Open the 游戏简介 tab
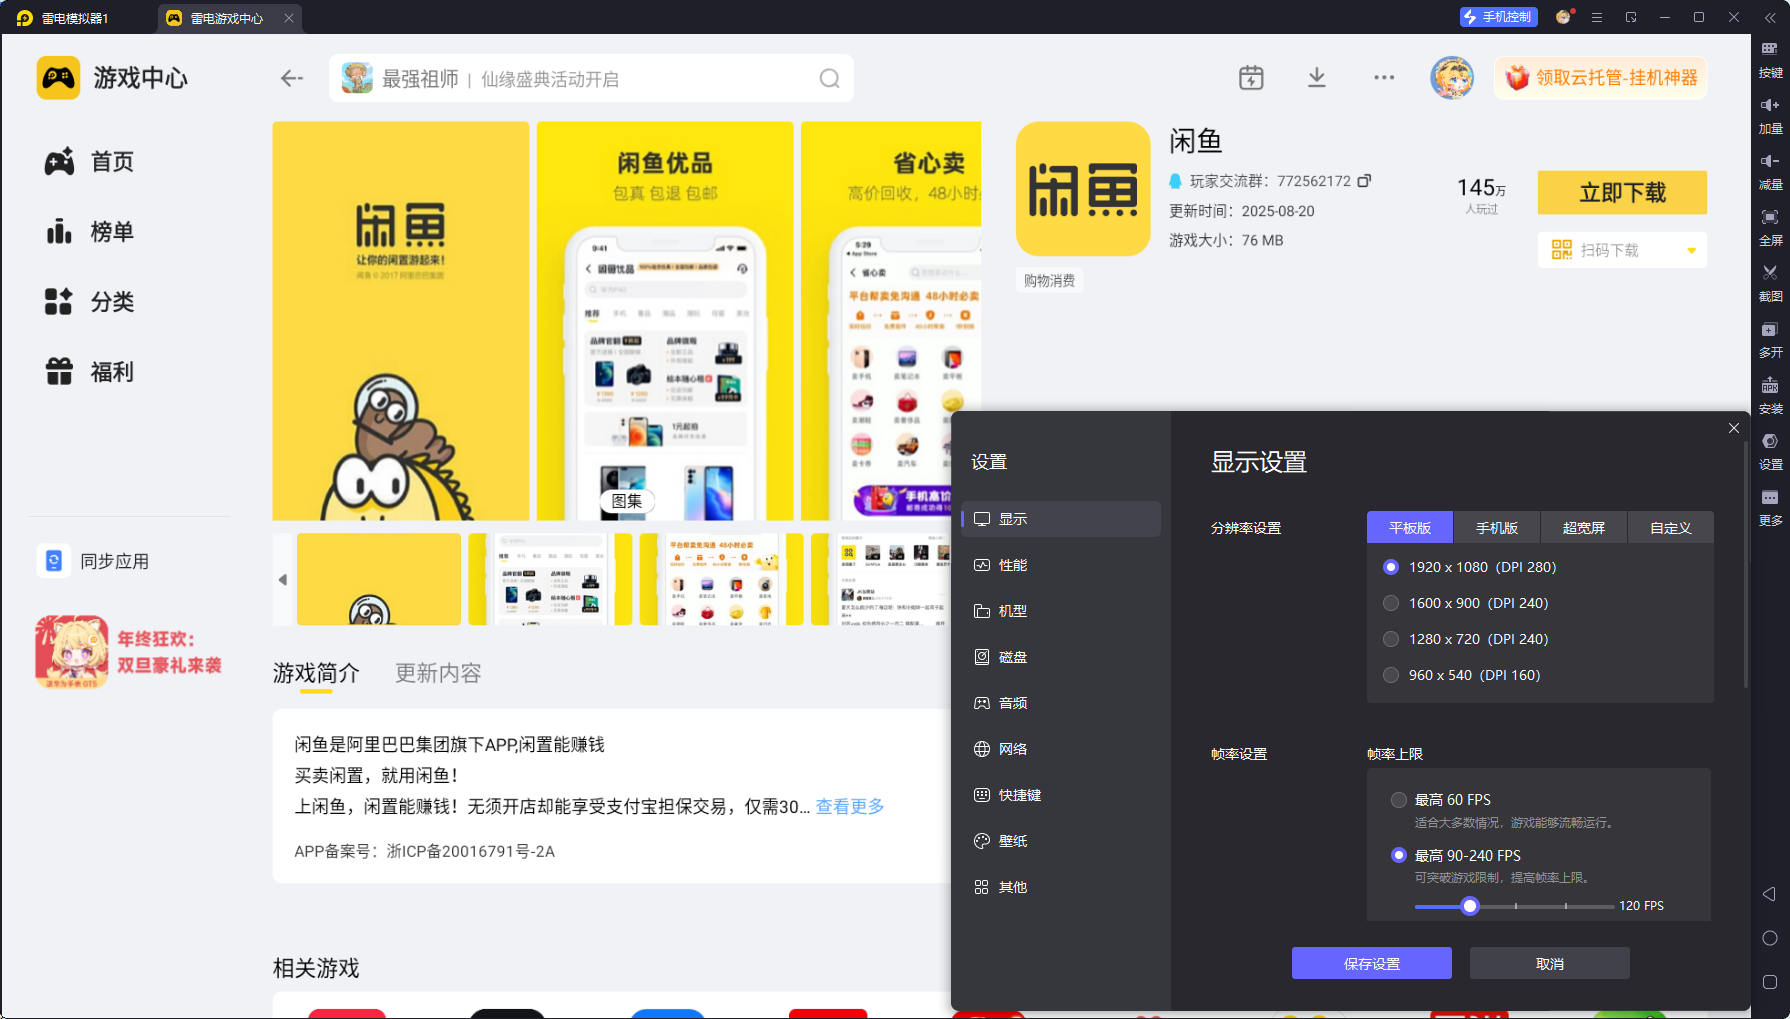The image size is (1790, 1019). coord(316,673)
